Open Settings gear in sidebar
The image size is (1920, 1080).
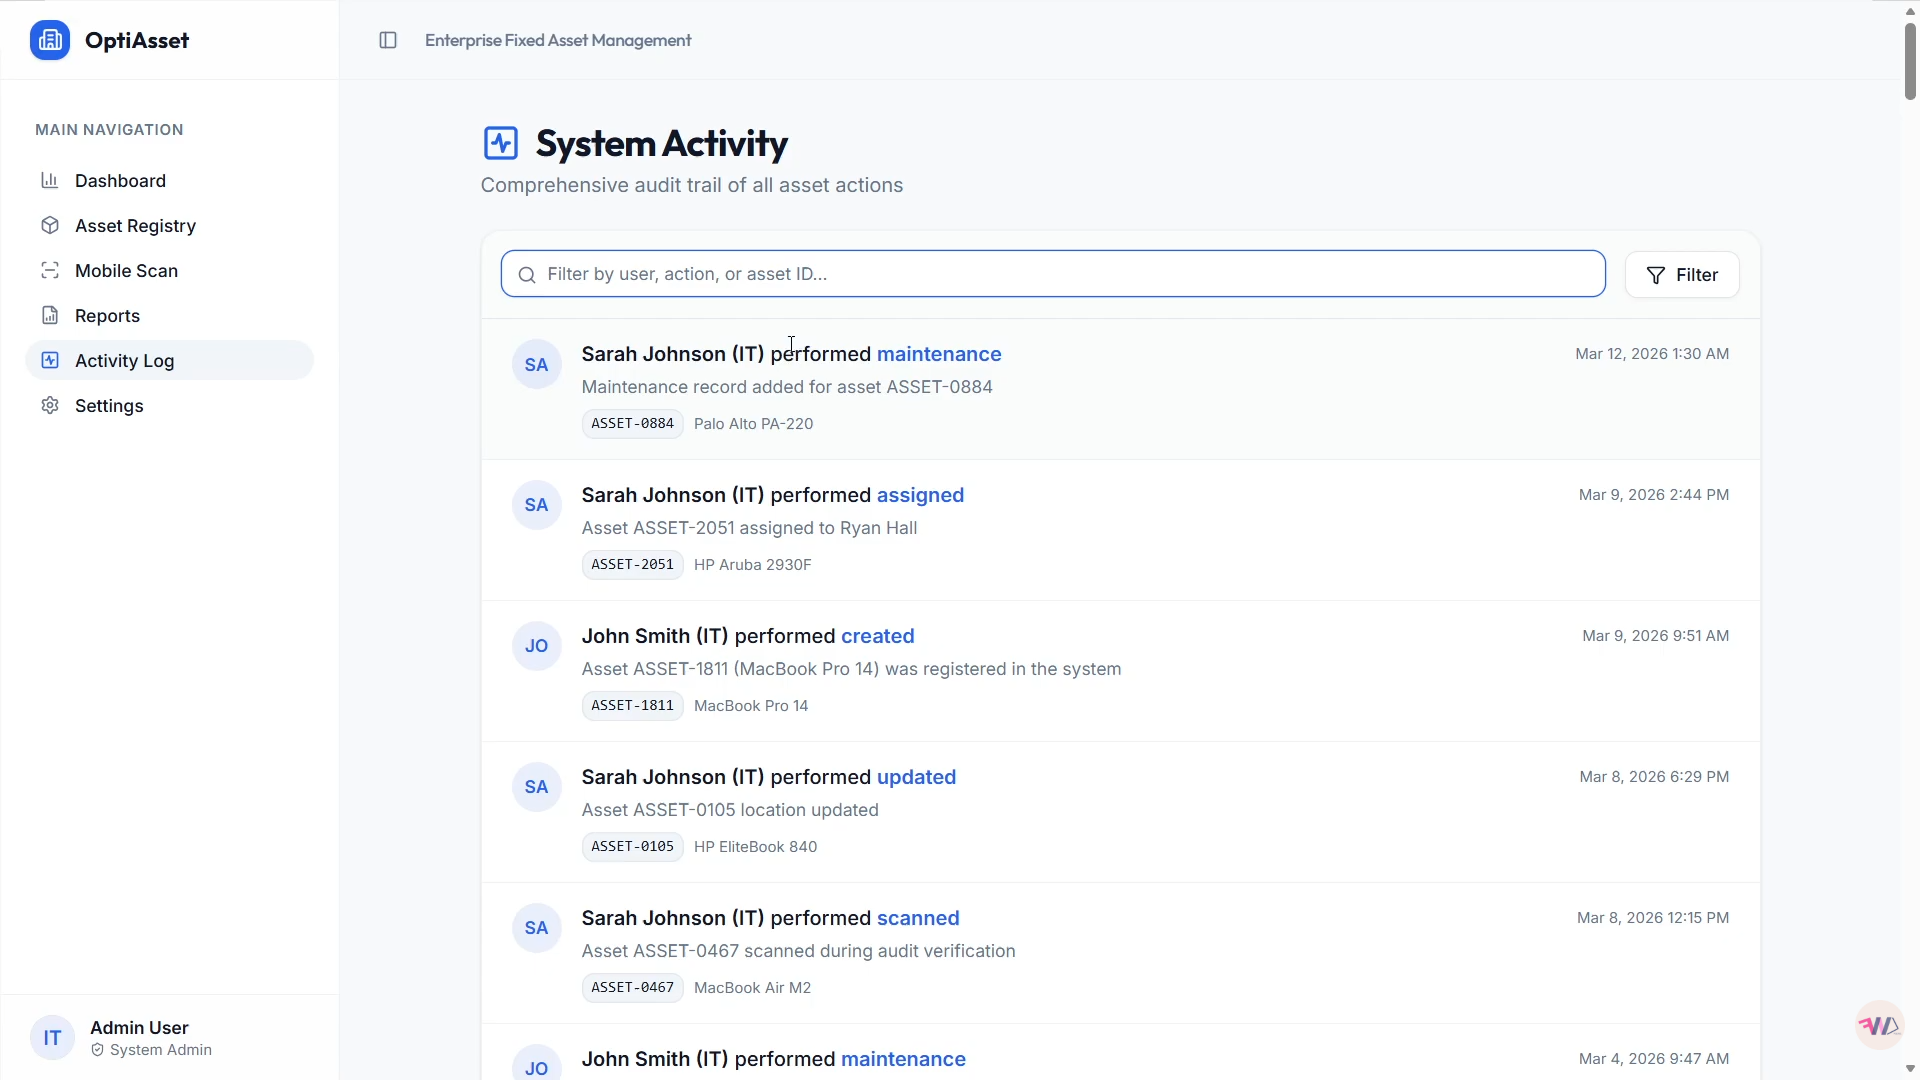(x=50, y=405)
